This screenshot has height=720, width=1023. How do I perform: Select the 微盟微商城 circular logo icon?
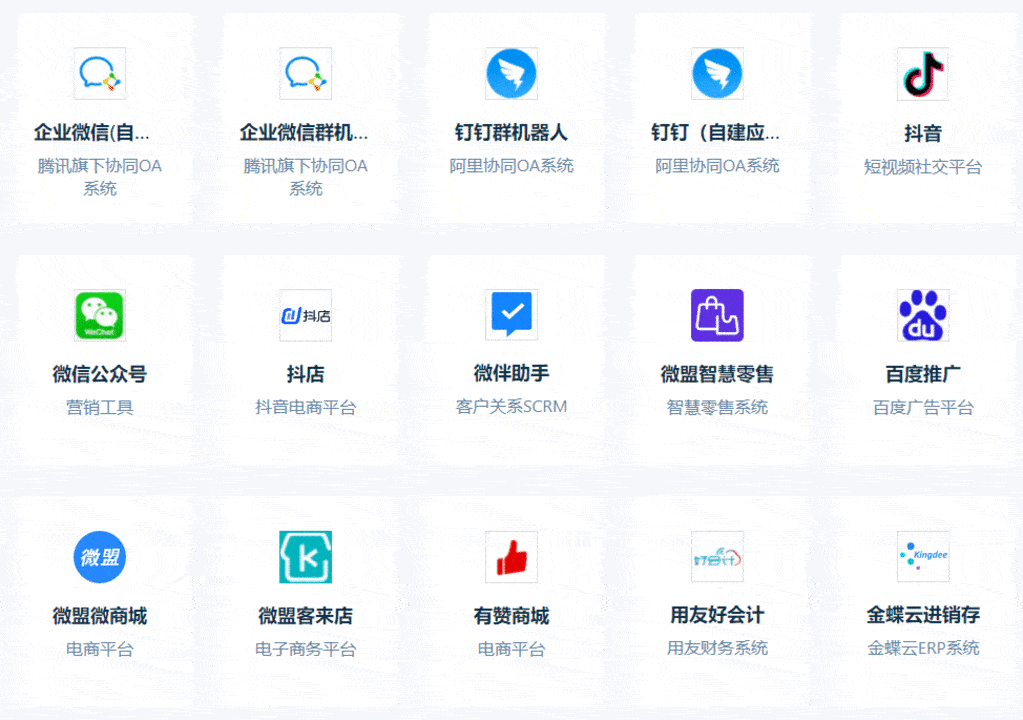[99, 557]
